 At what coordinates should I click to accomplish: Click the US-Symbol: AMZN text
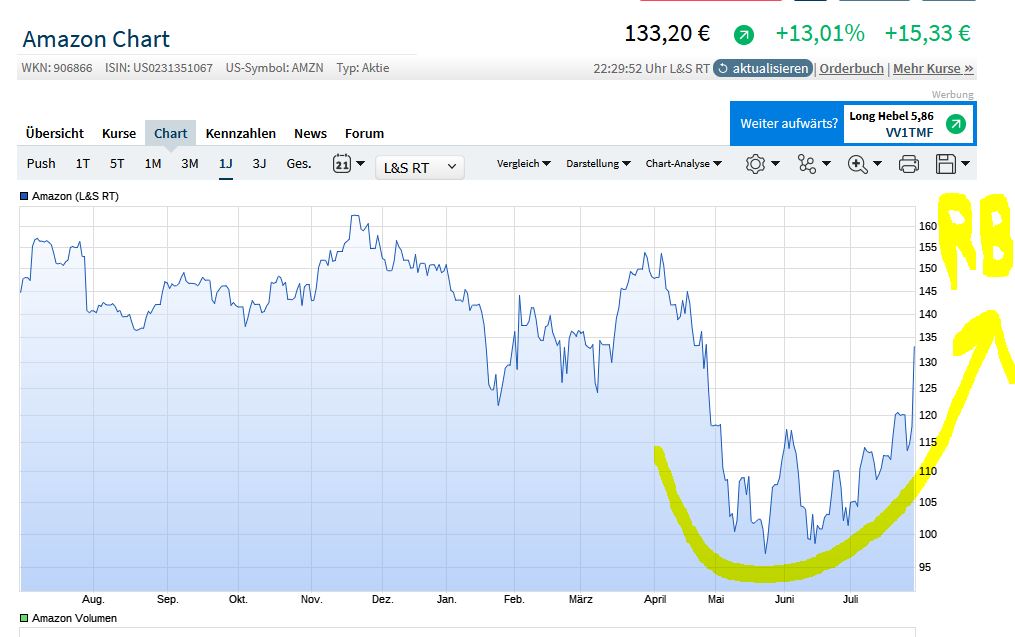point(274,68)
